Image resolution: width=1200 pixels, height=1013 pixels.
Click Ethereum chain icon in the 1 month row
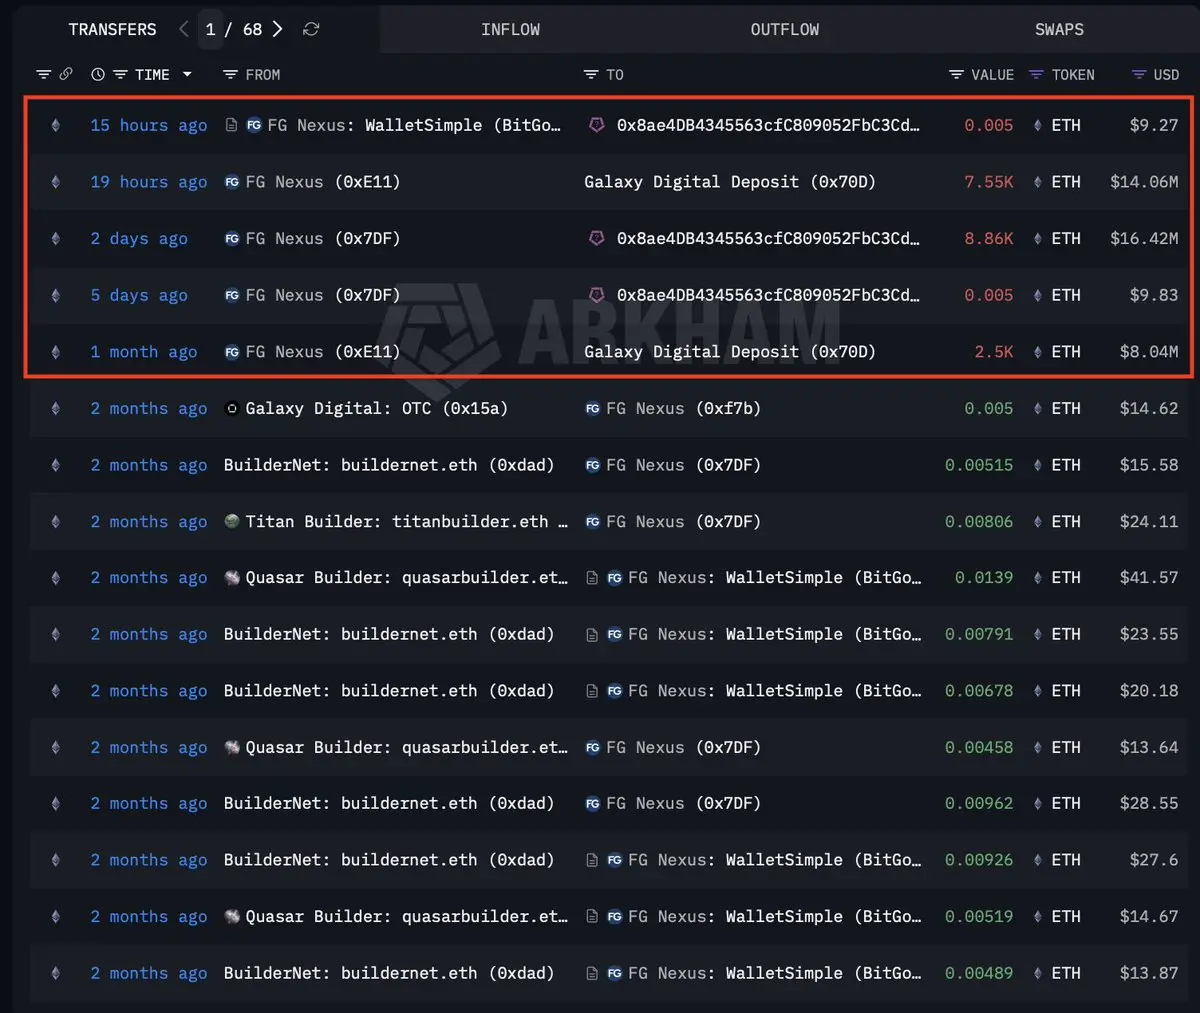[x=55, y=352]
